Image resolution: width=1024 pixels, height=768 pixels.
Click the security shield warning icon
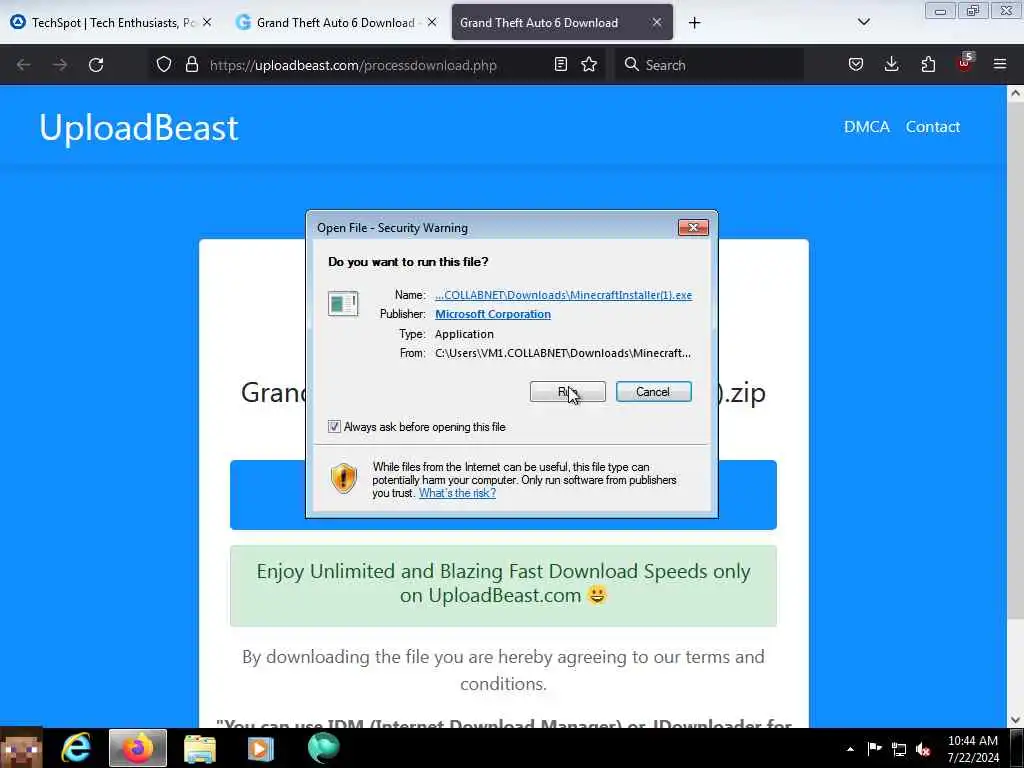pos(343,478)
